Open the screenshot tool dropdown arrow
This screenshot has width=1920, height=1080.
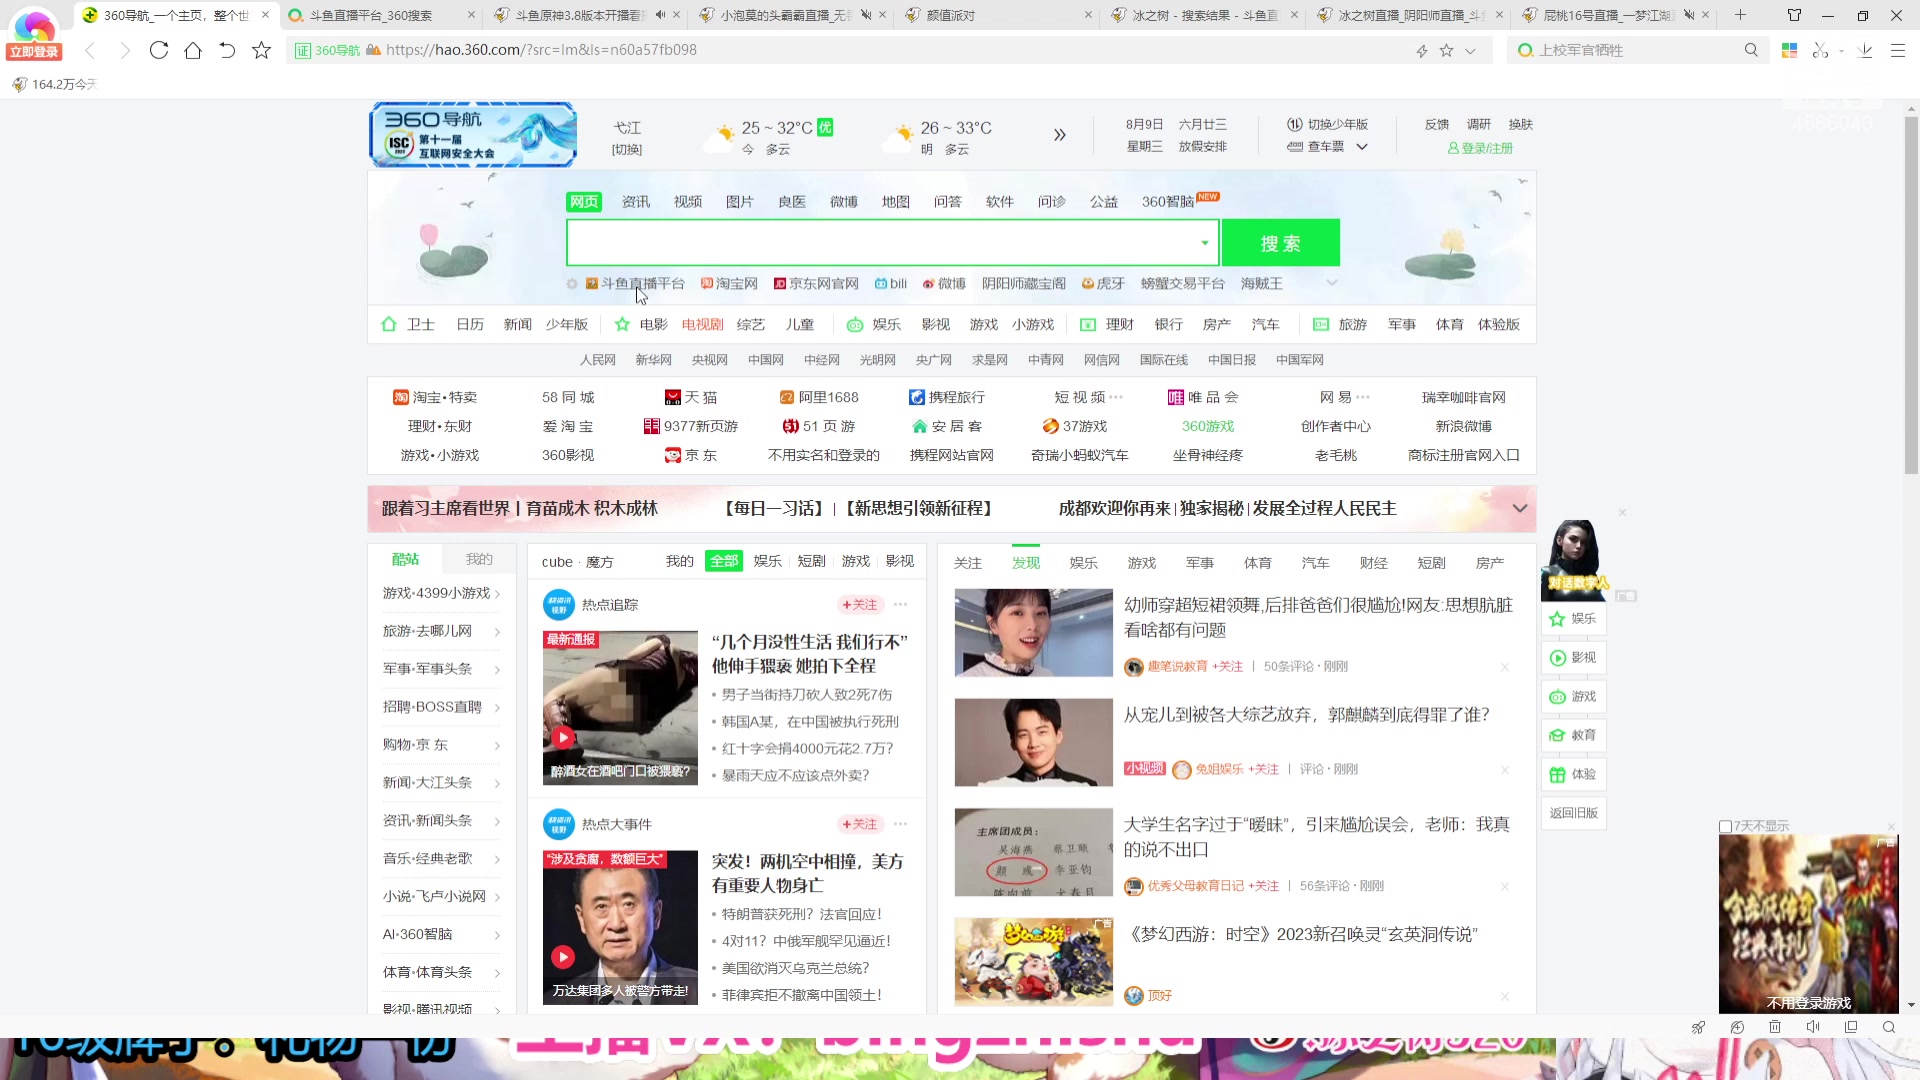click(x=1841, y=51)
